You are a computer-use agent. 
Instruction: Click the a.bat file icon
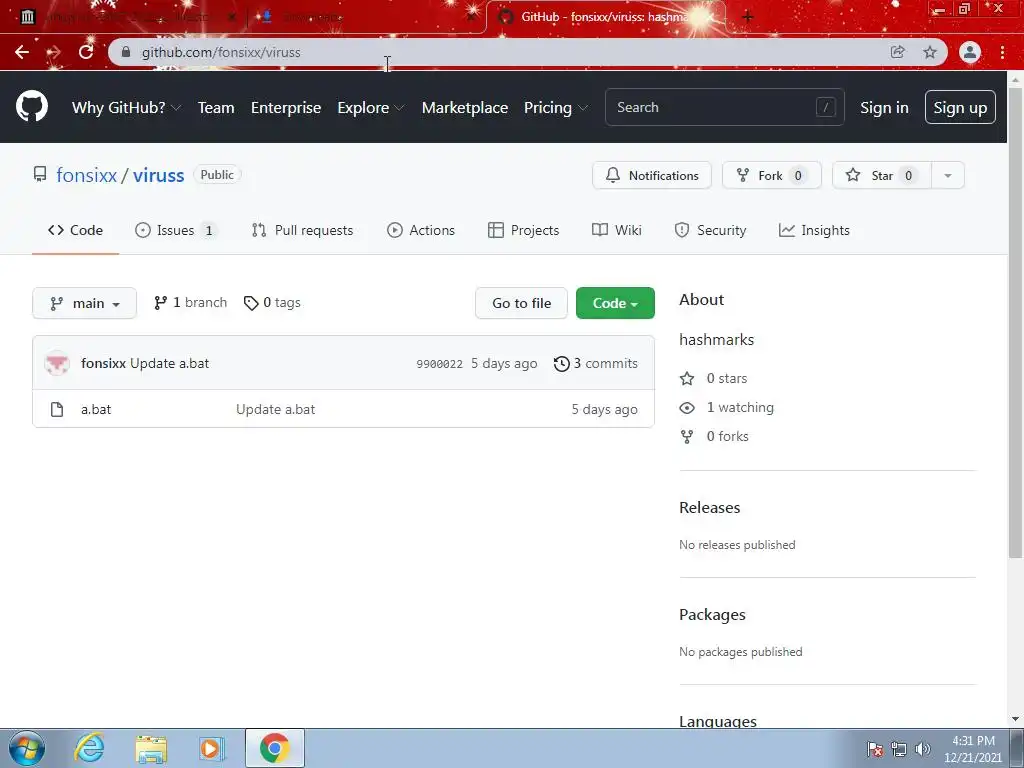point(57,409)
